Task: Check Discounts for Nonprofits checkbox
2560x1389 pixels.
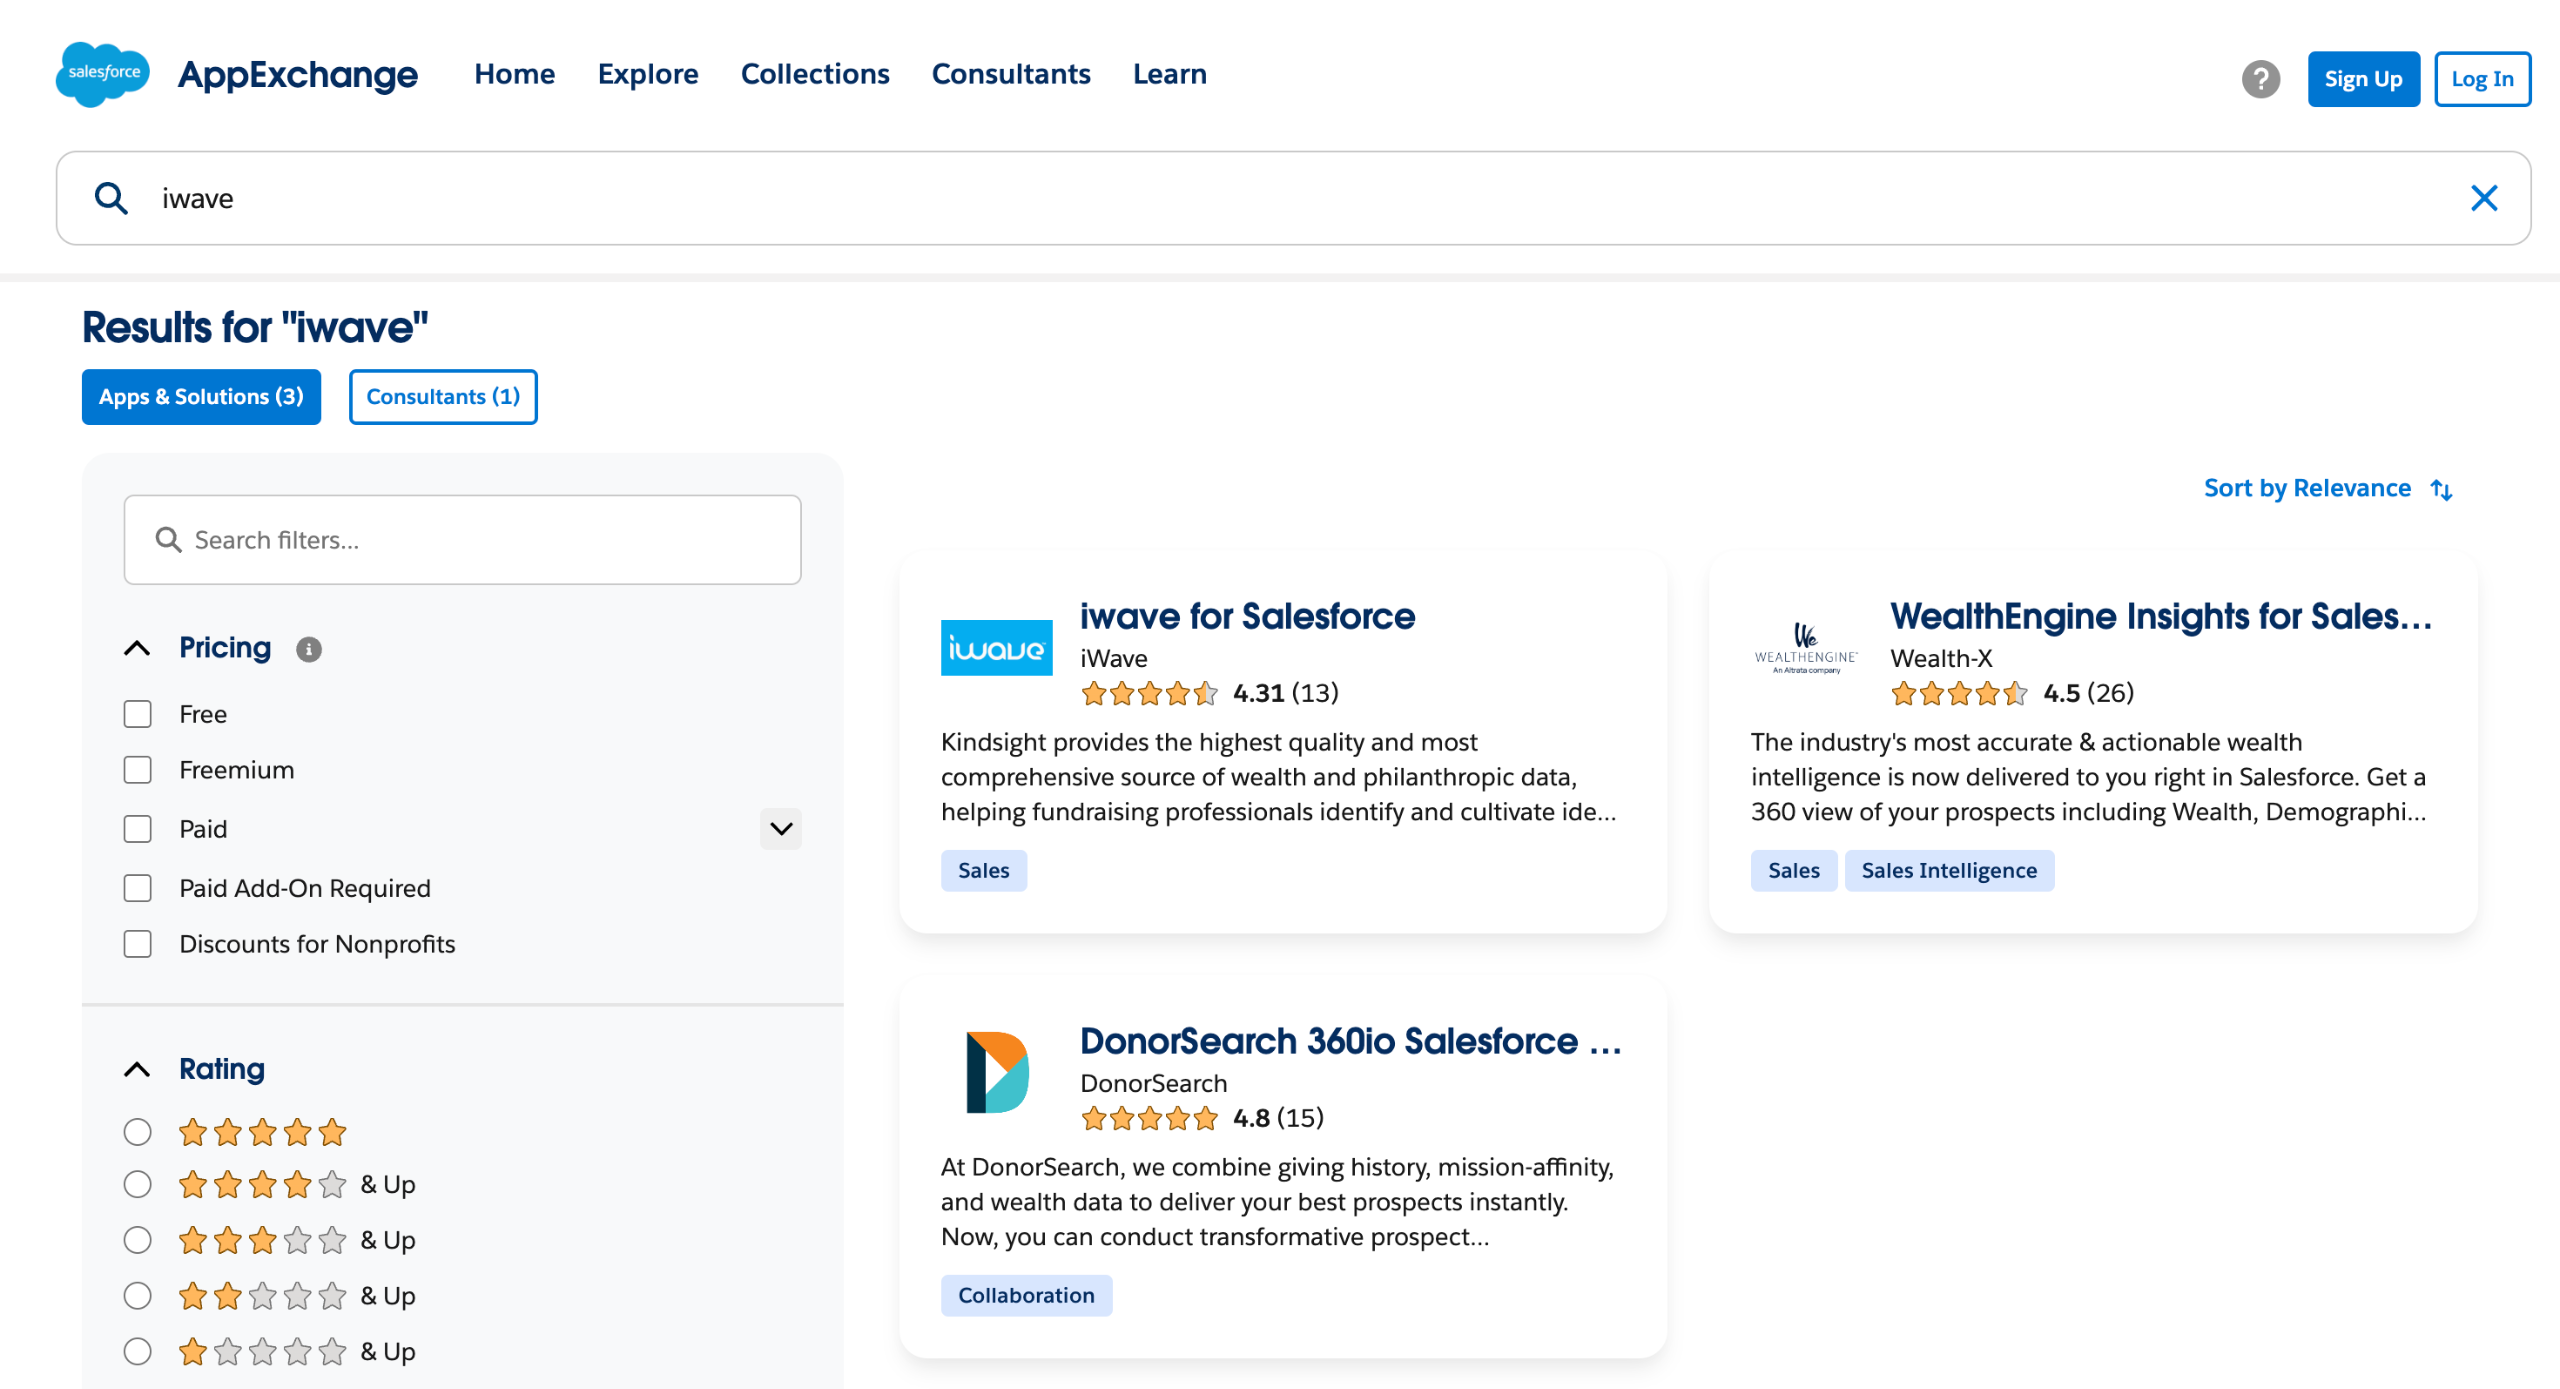Action: (x=137, y=944)
